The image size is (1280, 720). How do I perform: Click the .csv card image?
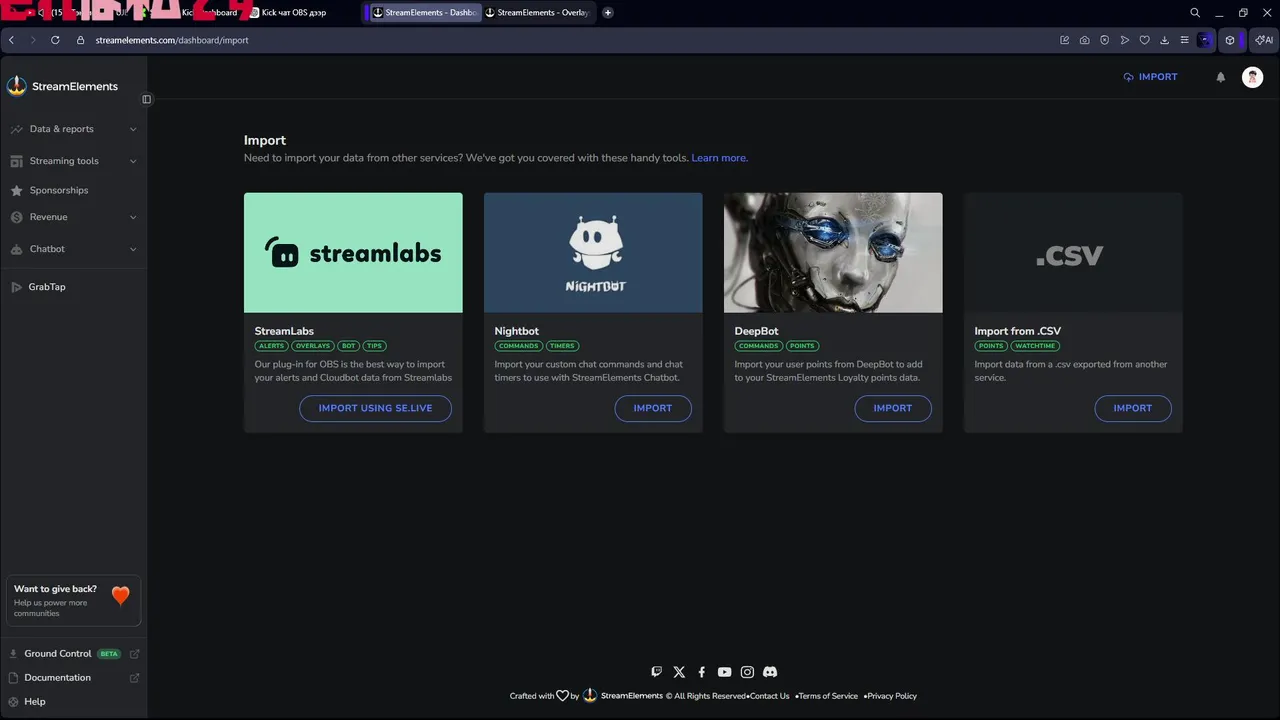click(1073, 253)
